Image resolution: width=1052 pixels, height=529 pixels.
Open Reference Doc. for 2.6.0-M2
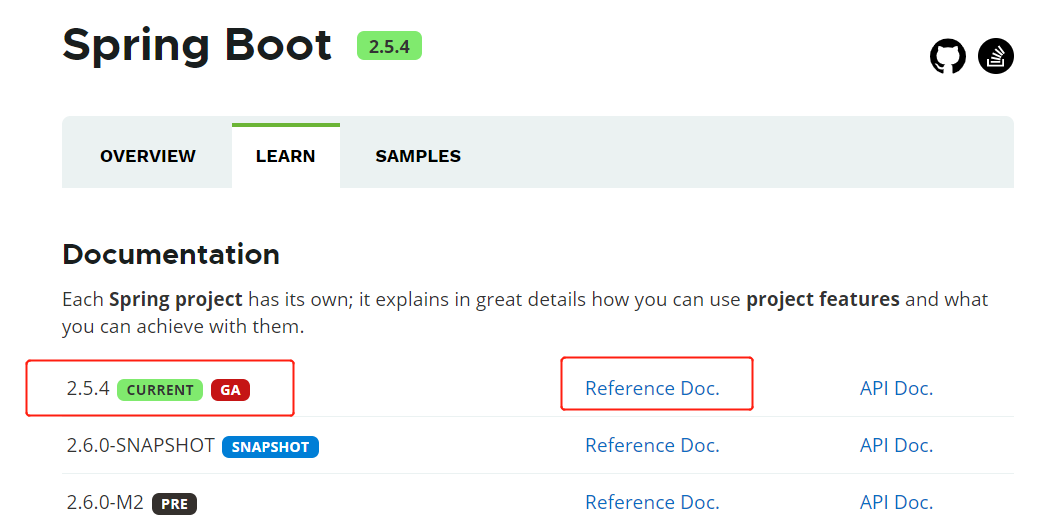(x=652, y=502)
